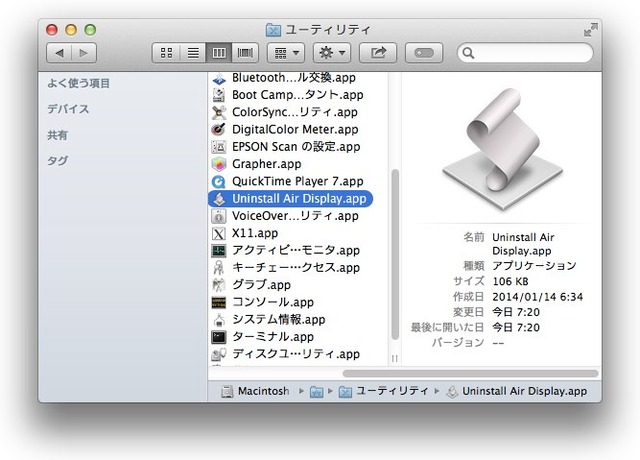Click the Applications folder icon in path bar
The width and height of the screenshot is (640, 460).
[316, 392]
